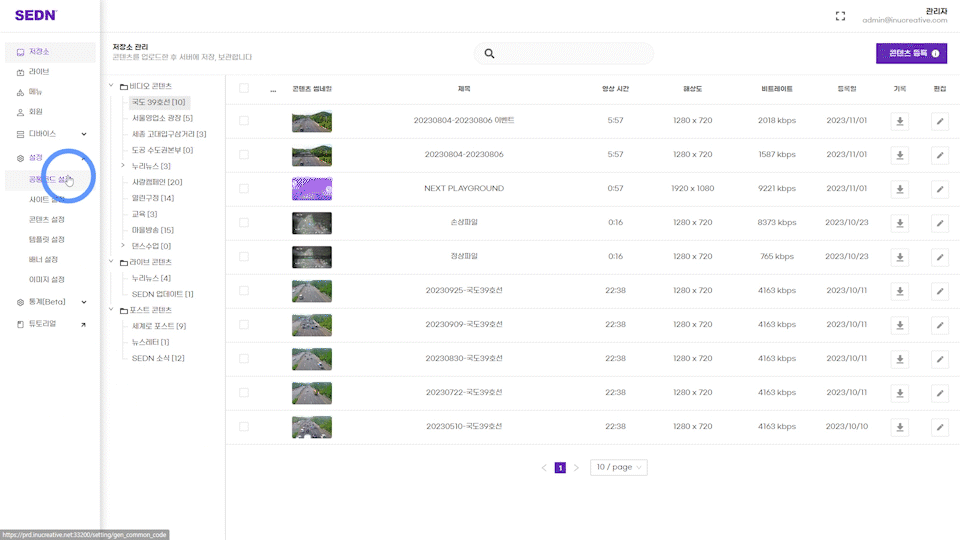The image size is (960, 540).
Task: Collapse the 포스트 콘텐츠 folder tree
Action: 111,309
